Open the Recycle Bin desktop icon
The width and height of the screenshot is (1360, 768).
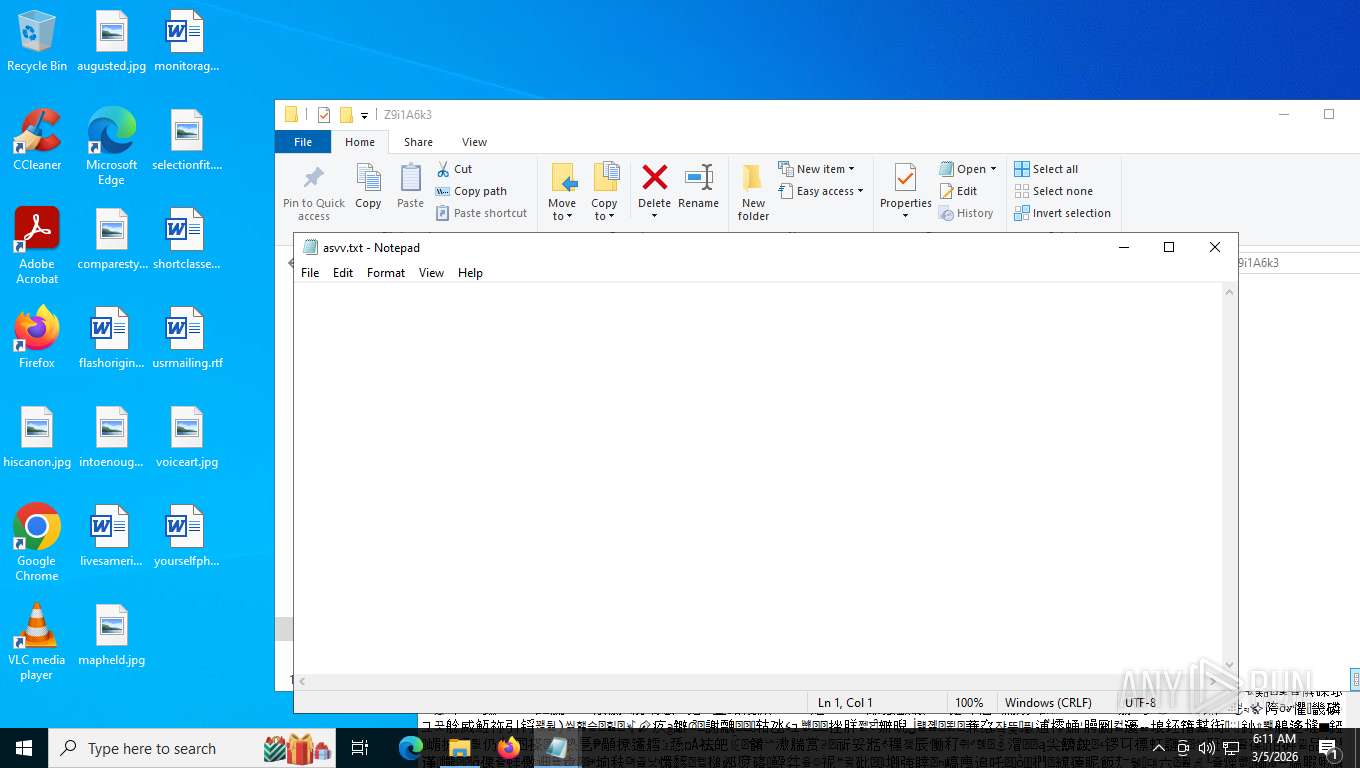pyautogui.click(x=37, y=41)
